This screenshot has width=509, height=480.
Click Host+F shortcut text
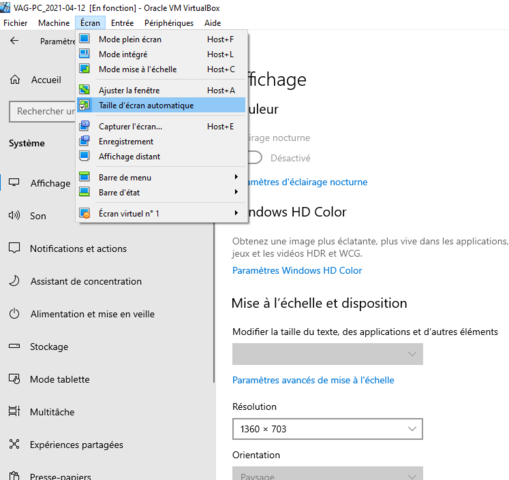pyautogui.click(x=220, y=39)
